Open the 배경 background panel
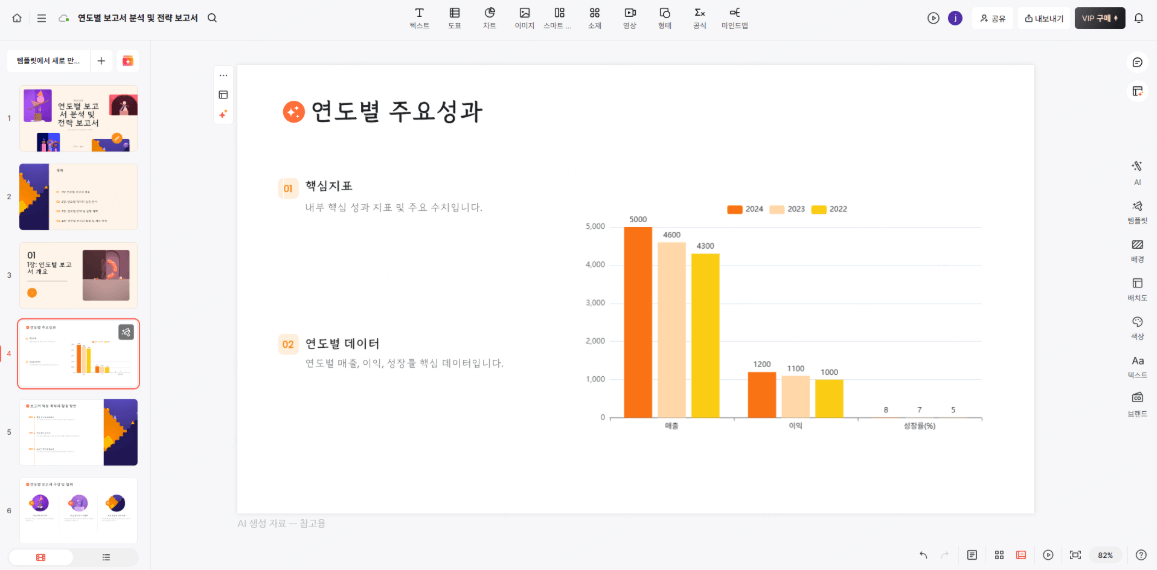 click(1138, 250)
